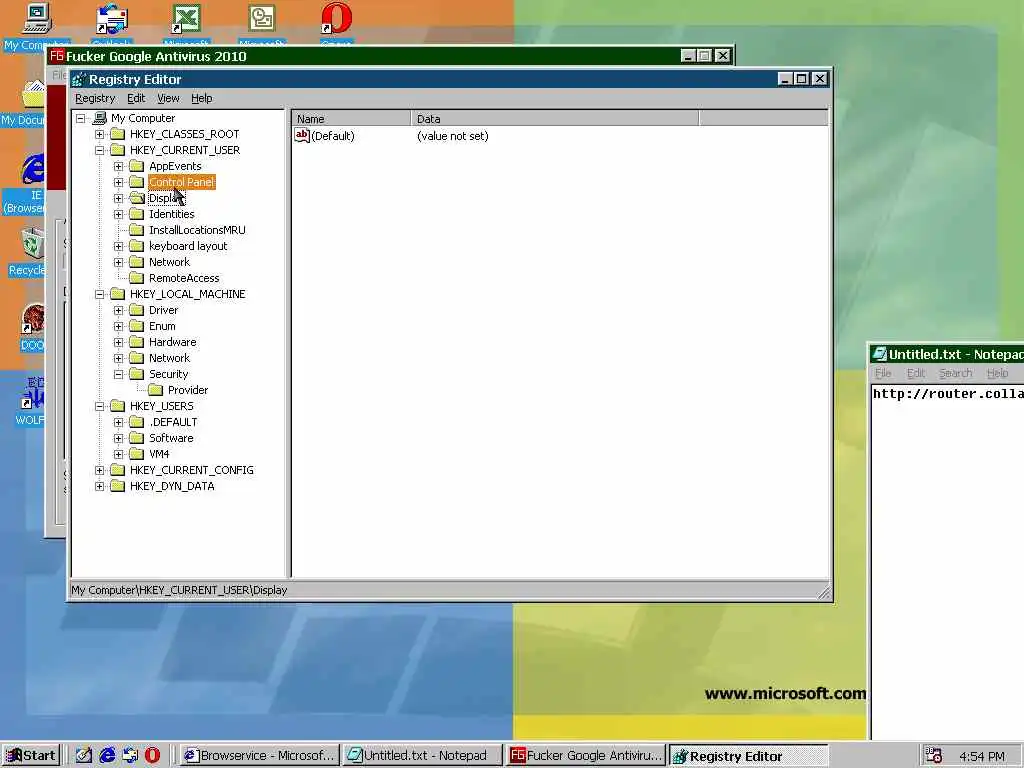
Task: Select the Network key under HKEY_LOCAL_MACHINE
Action: (169, 358)
